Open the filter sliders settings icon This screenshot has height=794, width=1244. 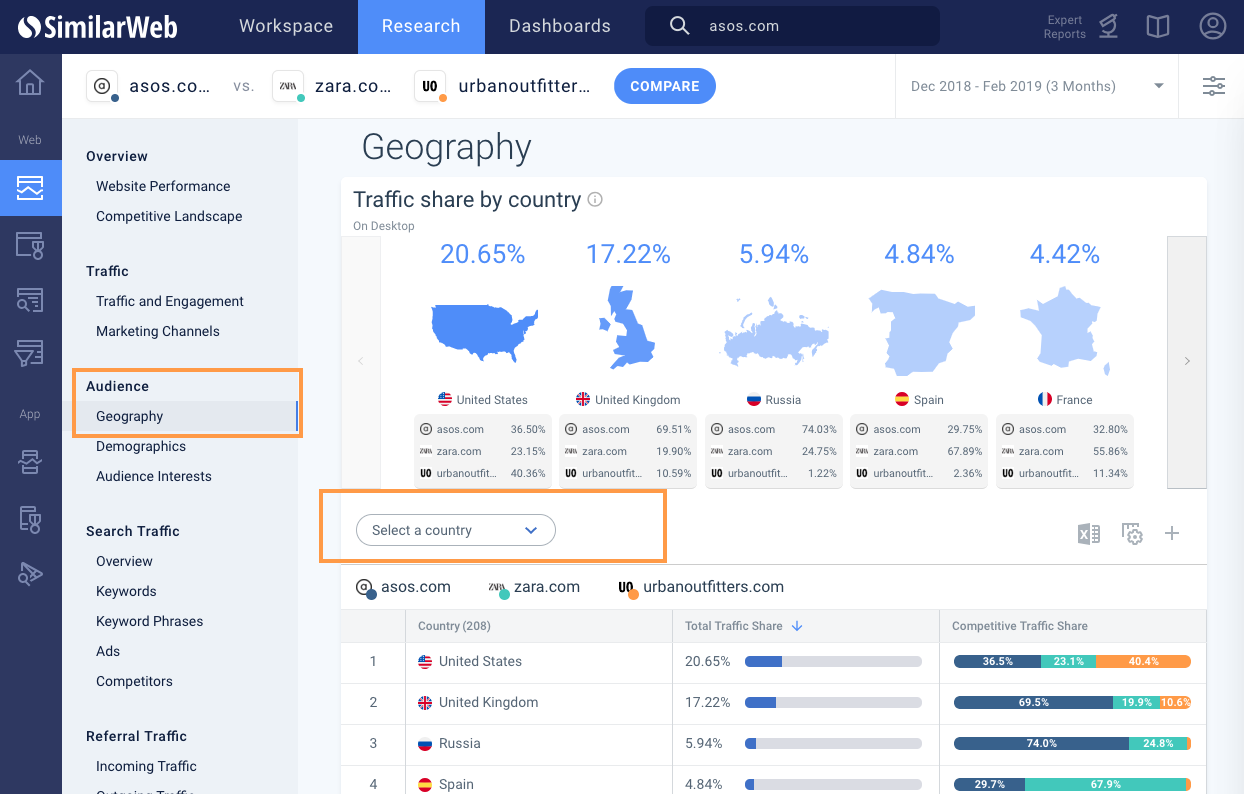pyautogui.click(x=1214, y=86)
